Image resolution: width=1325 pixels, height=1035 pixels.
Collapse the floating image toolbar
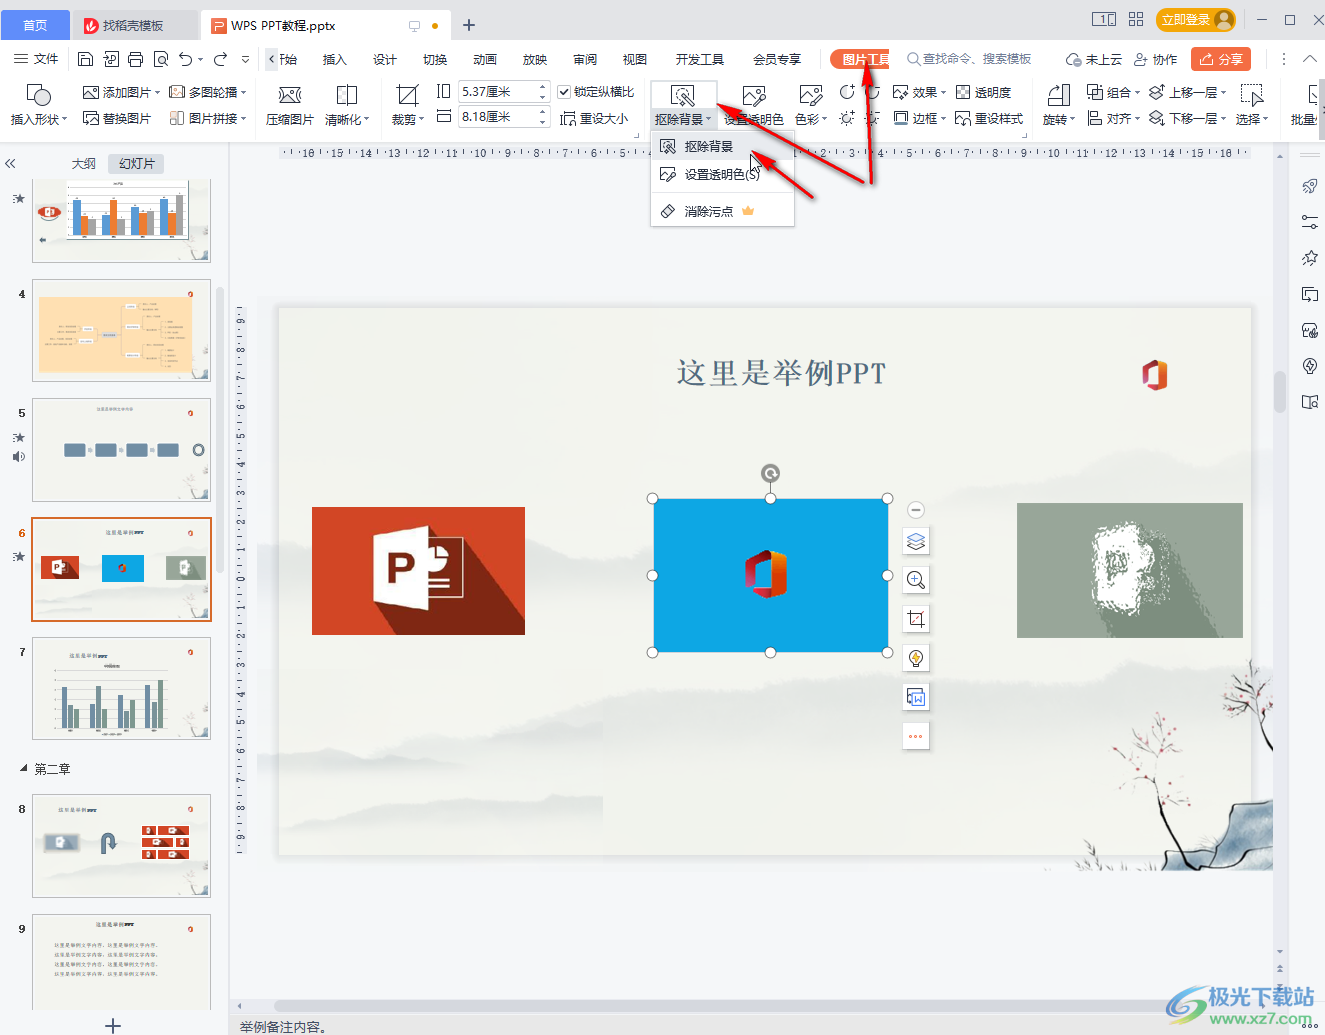click(x=915, y=510)
